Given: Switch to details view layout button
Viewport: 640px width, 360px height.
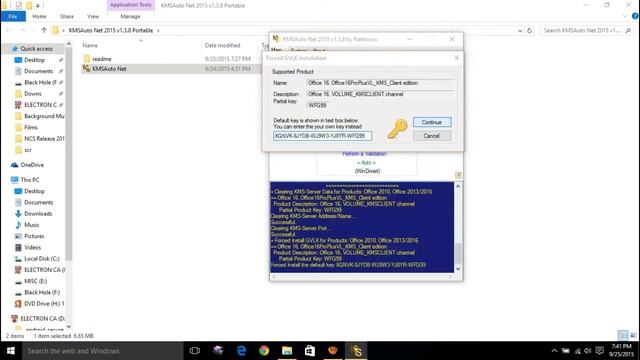Looking at the screenshot, I should pos(623,336).
